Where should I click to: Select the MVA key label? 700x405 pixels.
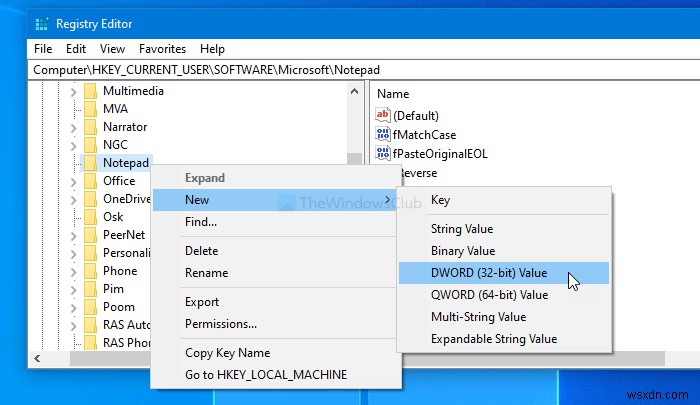tap(115, 109)
